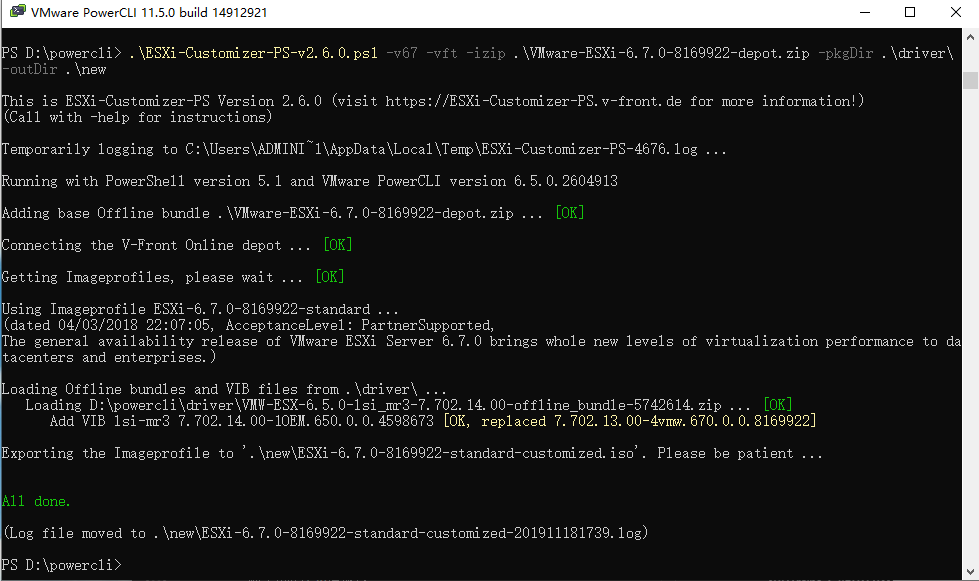This screenshot has height=581, width=979.
Task: Click the scrollbar down arrow
Action: (x=970, y=572)
